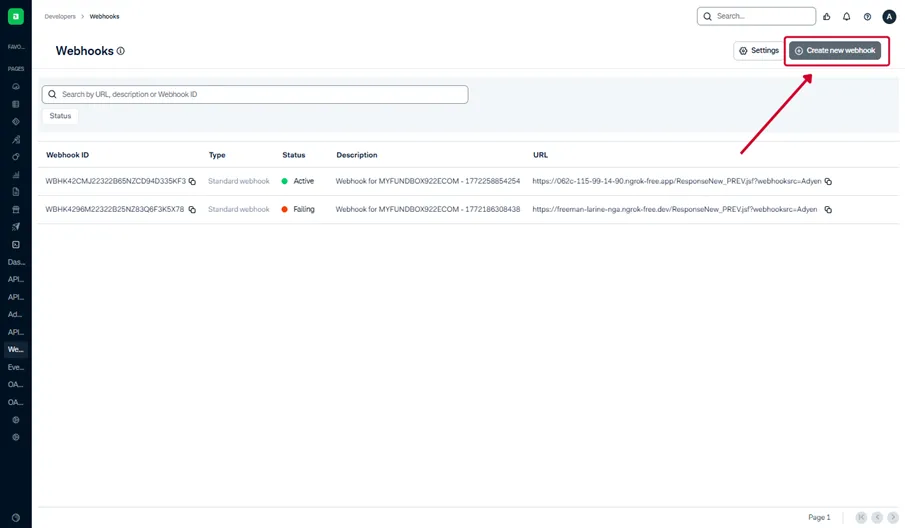The image size is (905, 528).
Task: Click description ending 1772258854254
Action: (428, 181)
